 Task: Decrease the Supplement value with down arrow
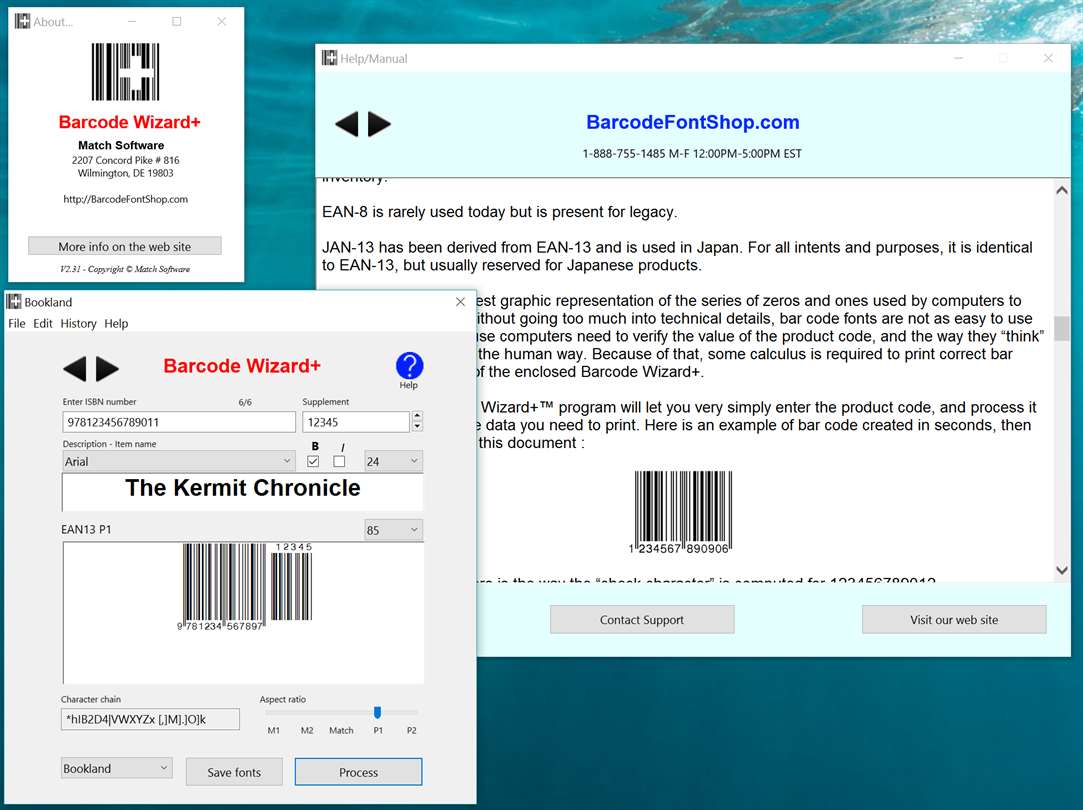pos(417,426)
